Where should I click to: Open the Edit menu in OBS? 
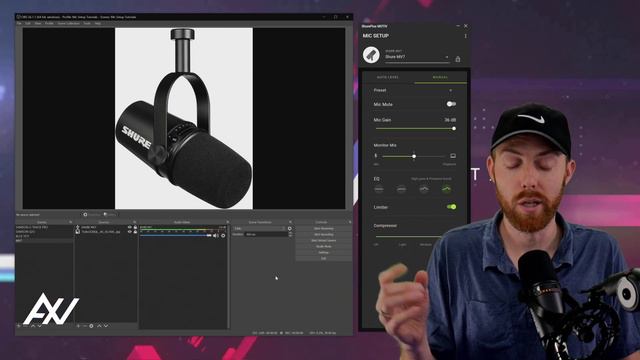(28, 23)
